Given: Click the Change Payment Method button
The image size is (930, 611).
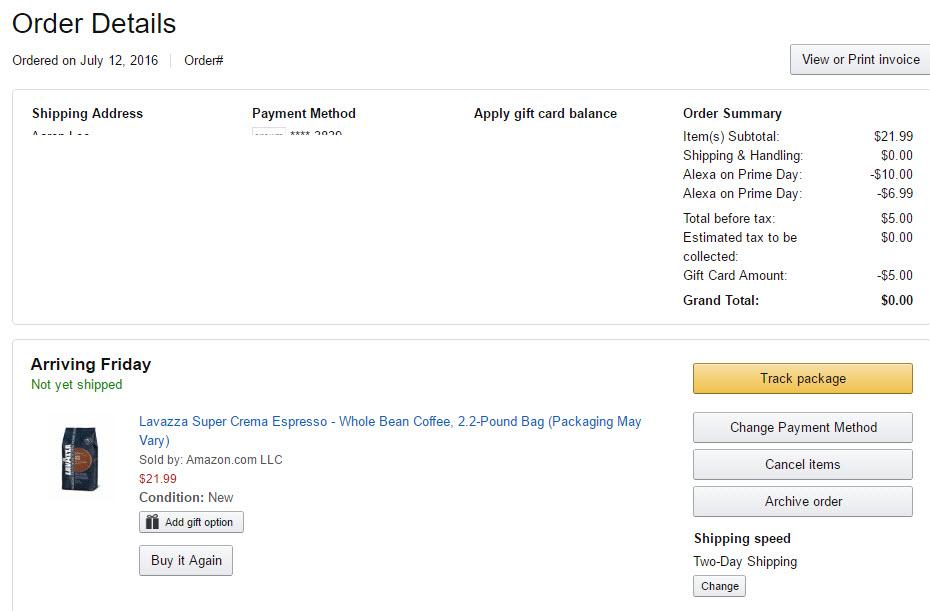Looking at the screenshot, I should (802, 427).
